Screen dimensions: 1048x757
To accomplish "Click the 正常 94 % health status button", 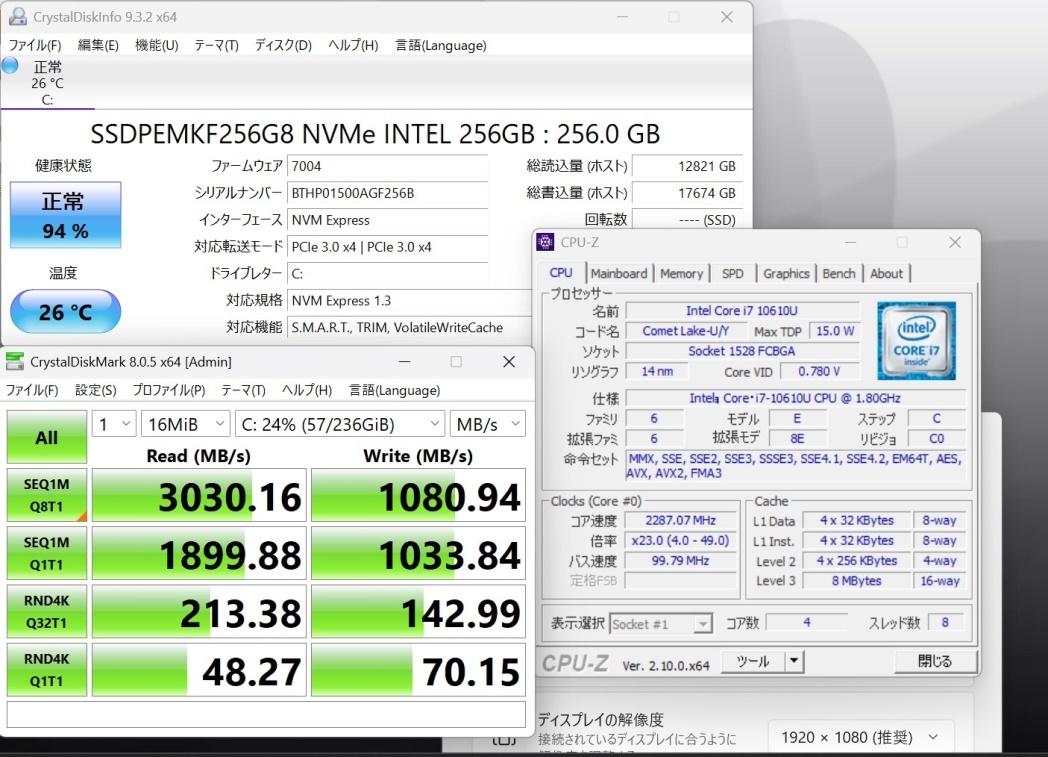I will pos(66,215).
